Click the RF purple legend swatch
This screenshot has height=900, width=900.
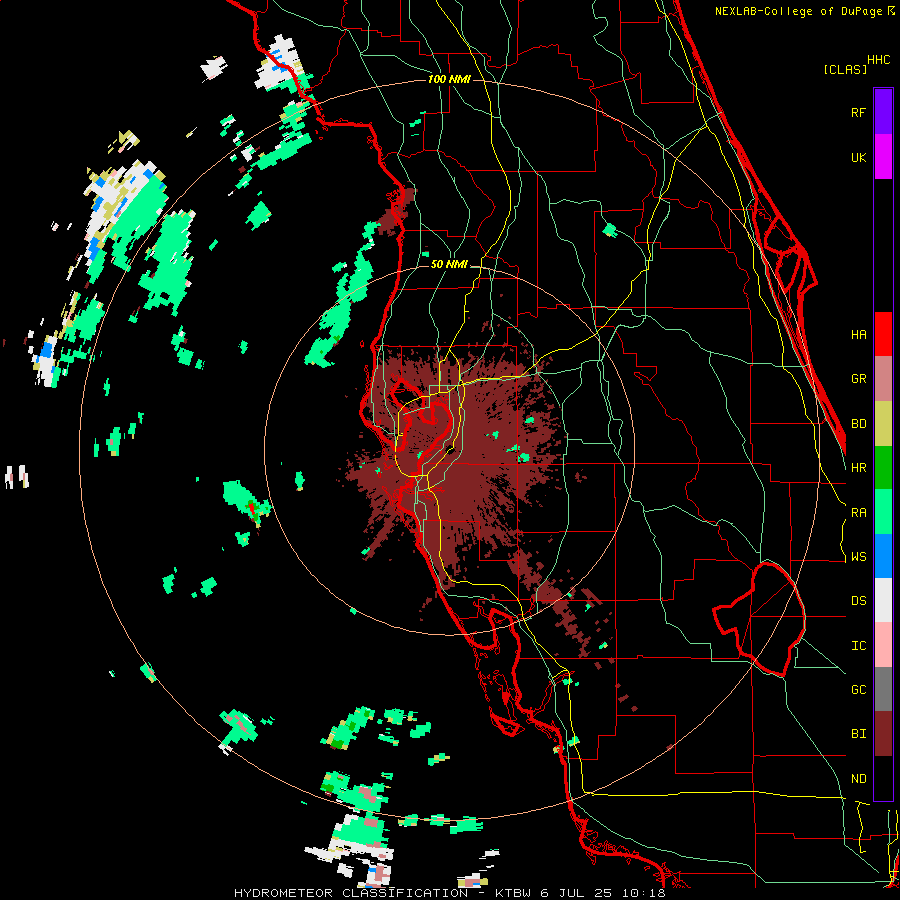pyautogui.click(x=883, y=112)
